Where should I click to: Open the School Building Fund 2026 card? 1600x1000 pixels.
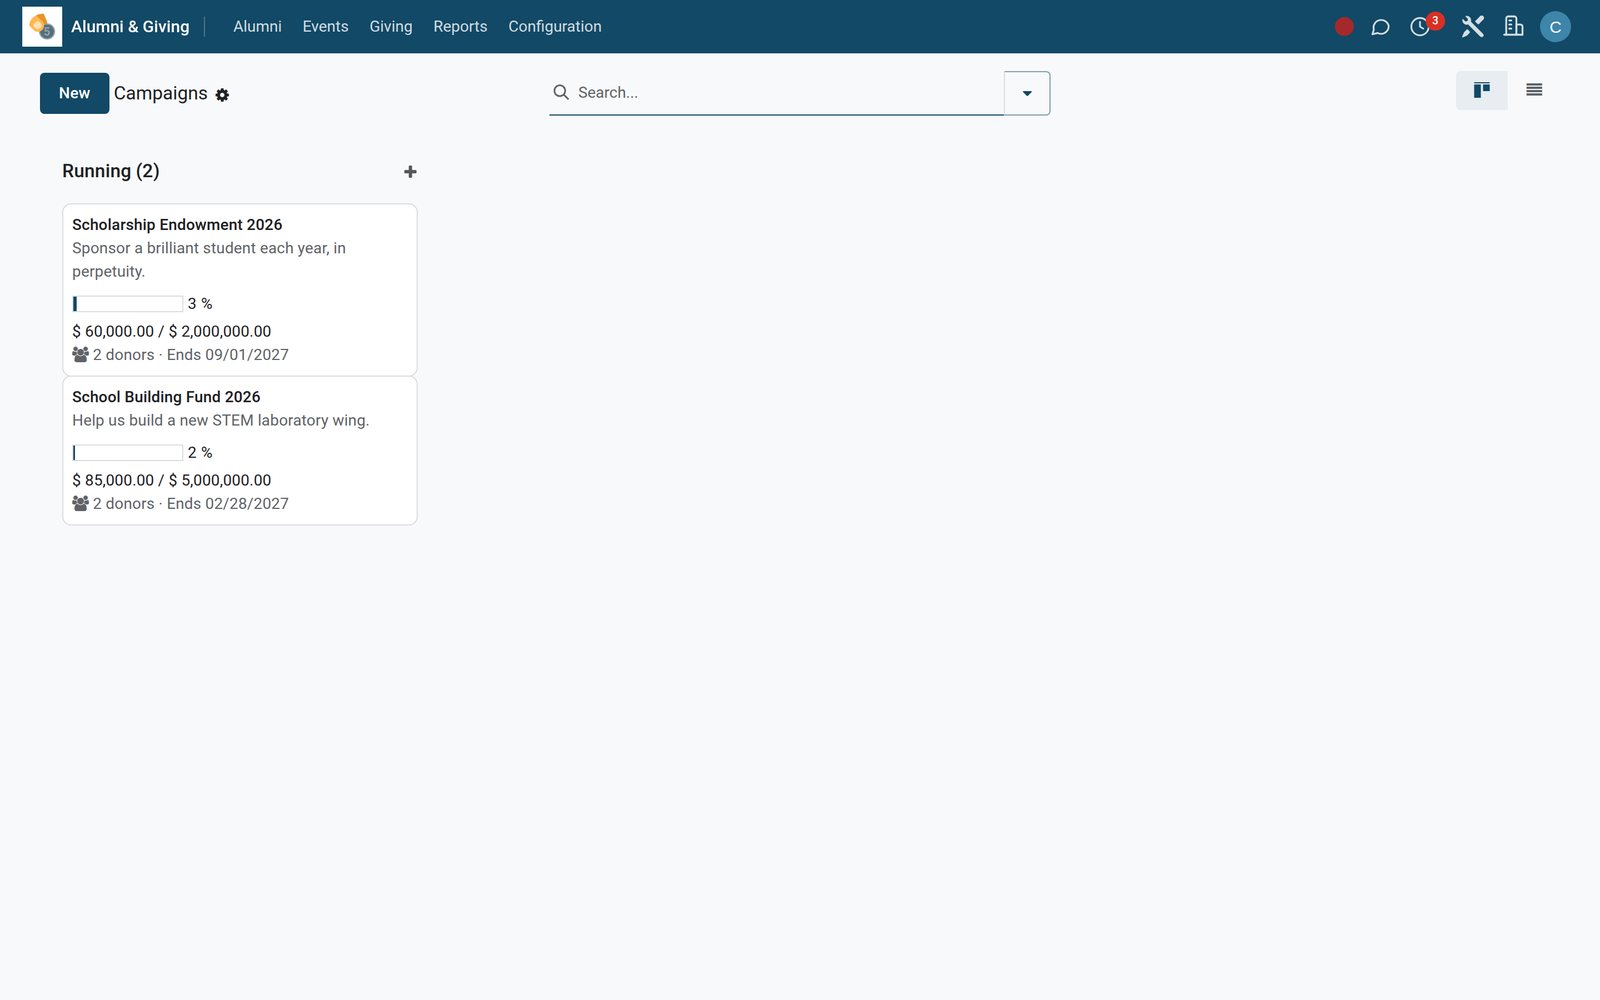click(x=240, y=451)
